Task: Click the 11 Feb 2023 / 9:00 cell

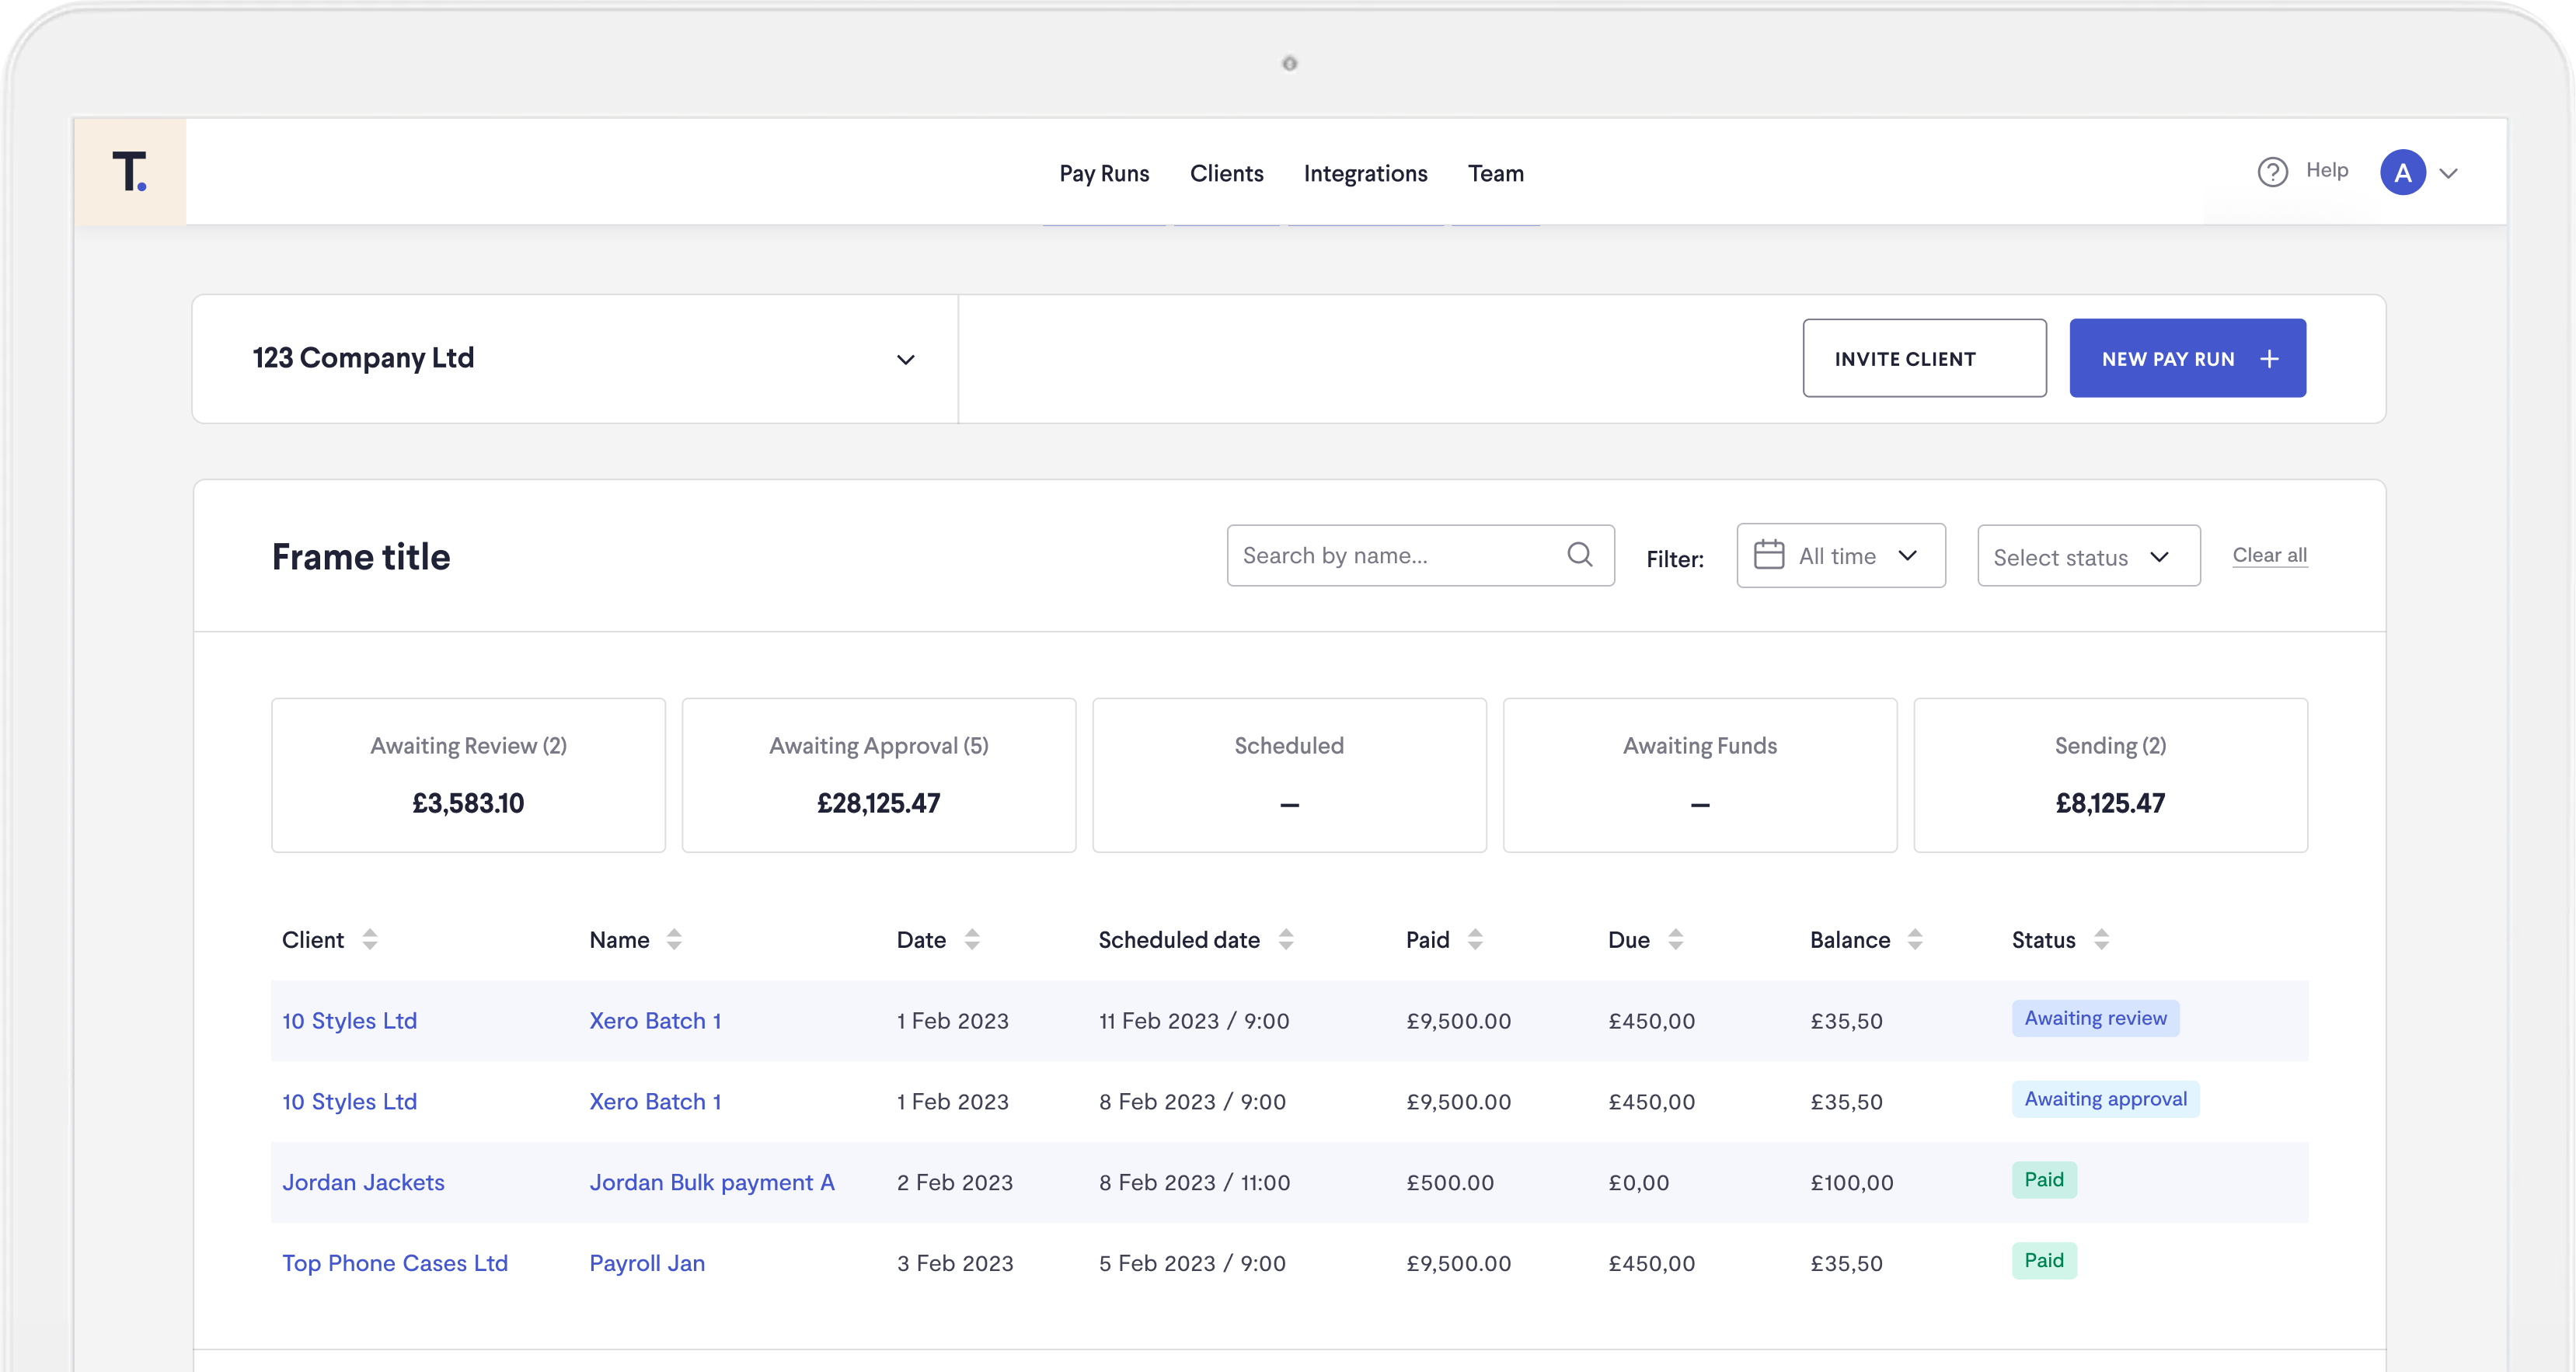Action: click(x=1194, y=1021)
